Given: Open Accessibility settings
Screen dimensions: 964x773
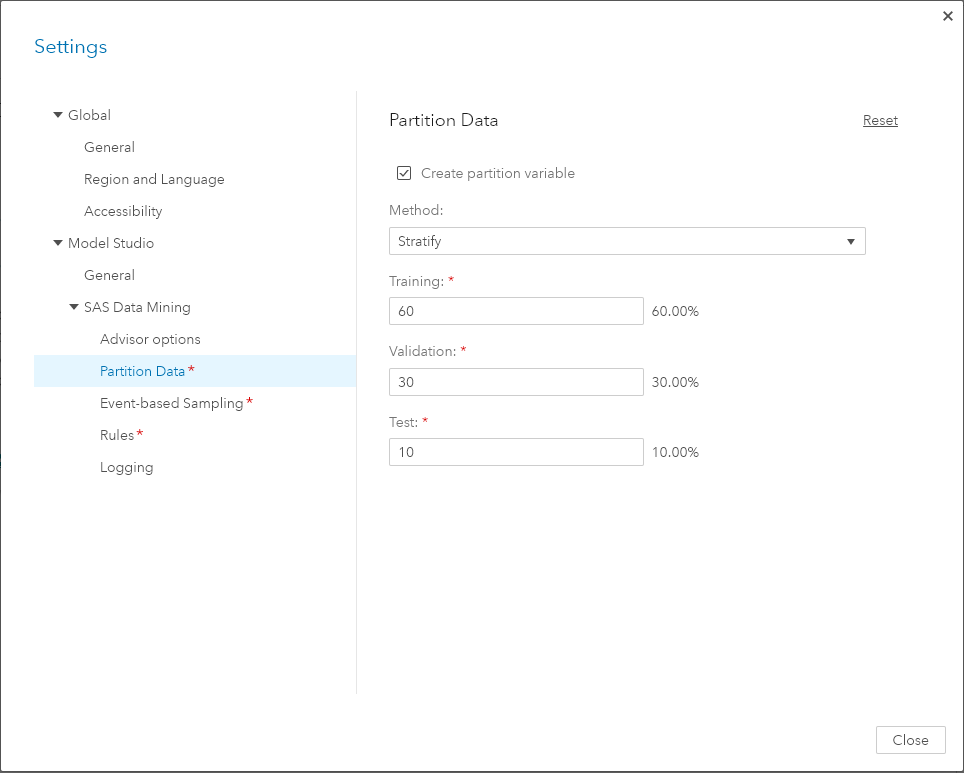Looking at the screenshot, I should tap(123, 211).
